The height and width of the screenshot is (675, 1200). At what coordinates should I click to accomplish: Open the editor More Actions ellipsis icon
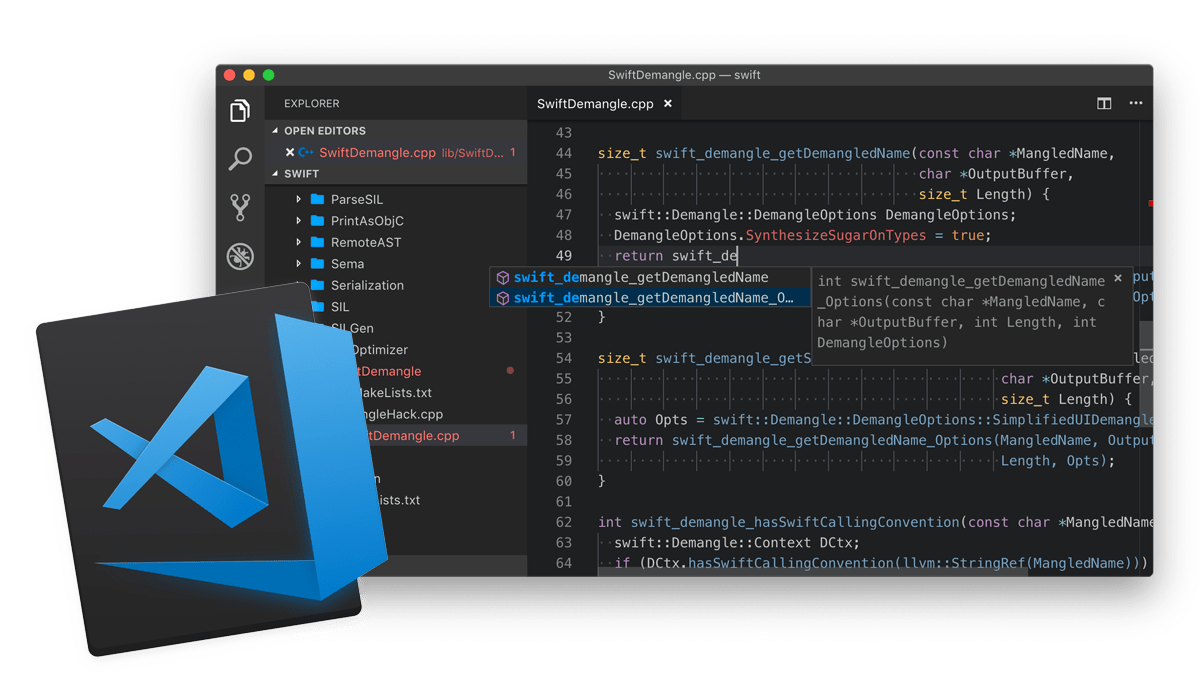[1135, 103]
